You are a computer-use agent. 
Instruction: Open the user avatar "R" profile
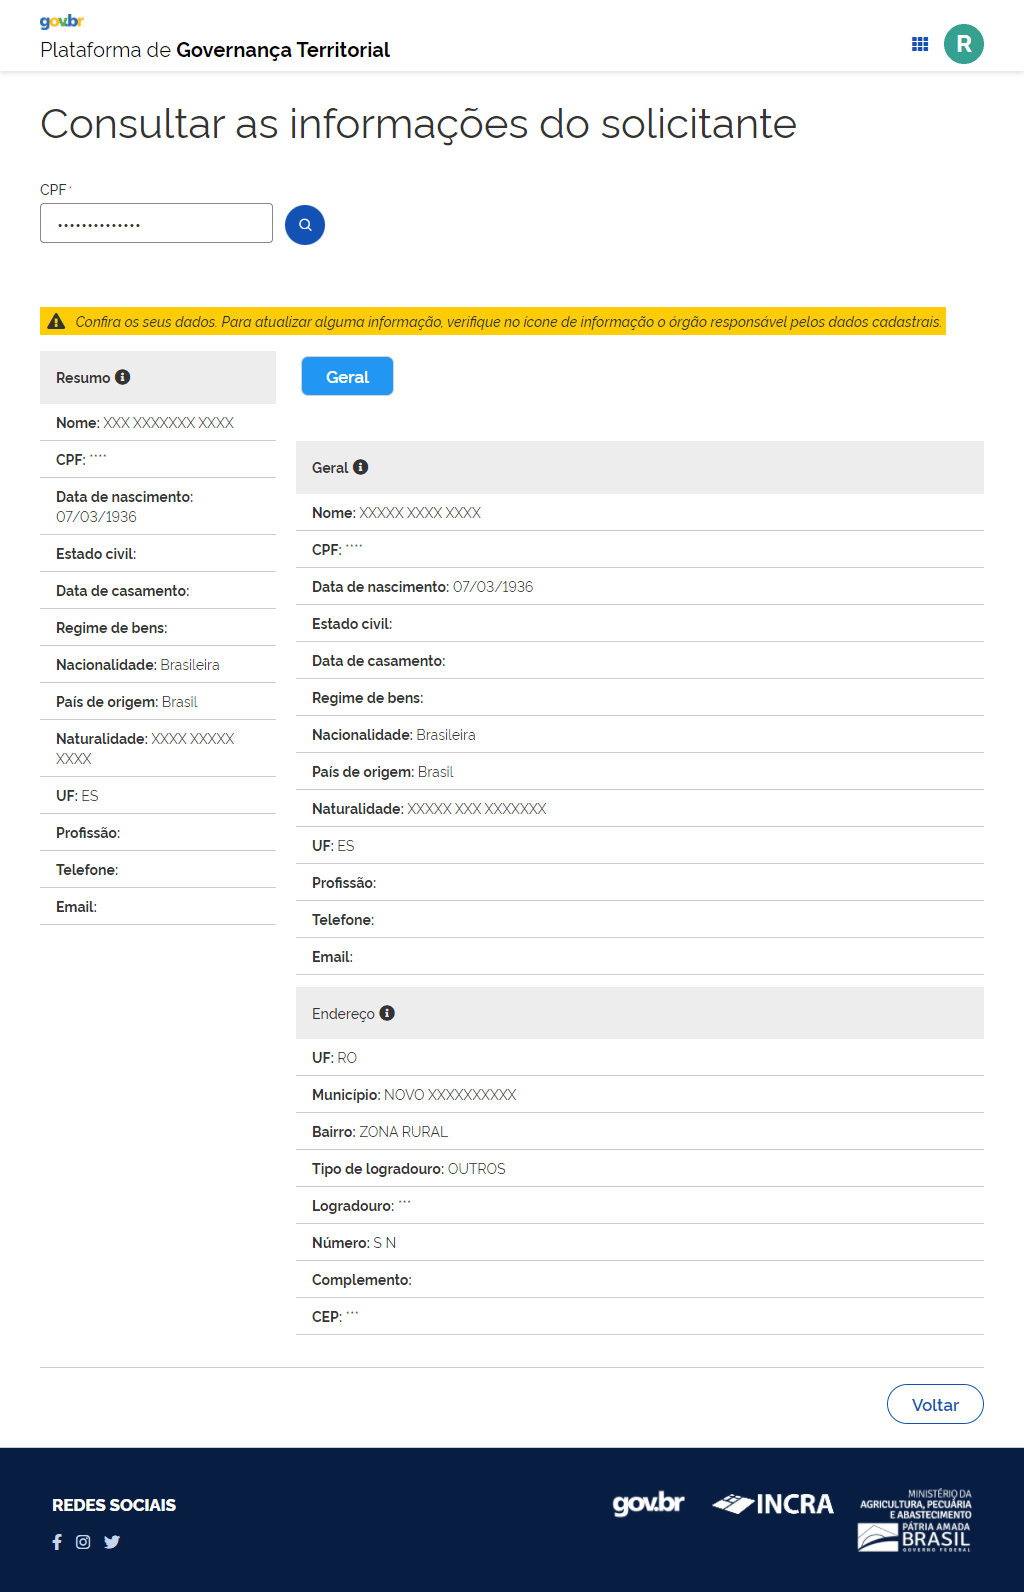(x=963, y=44)
